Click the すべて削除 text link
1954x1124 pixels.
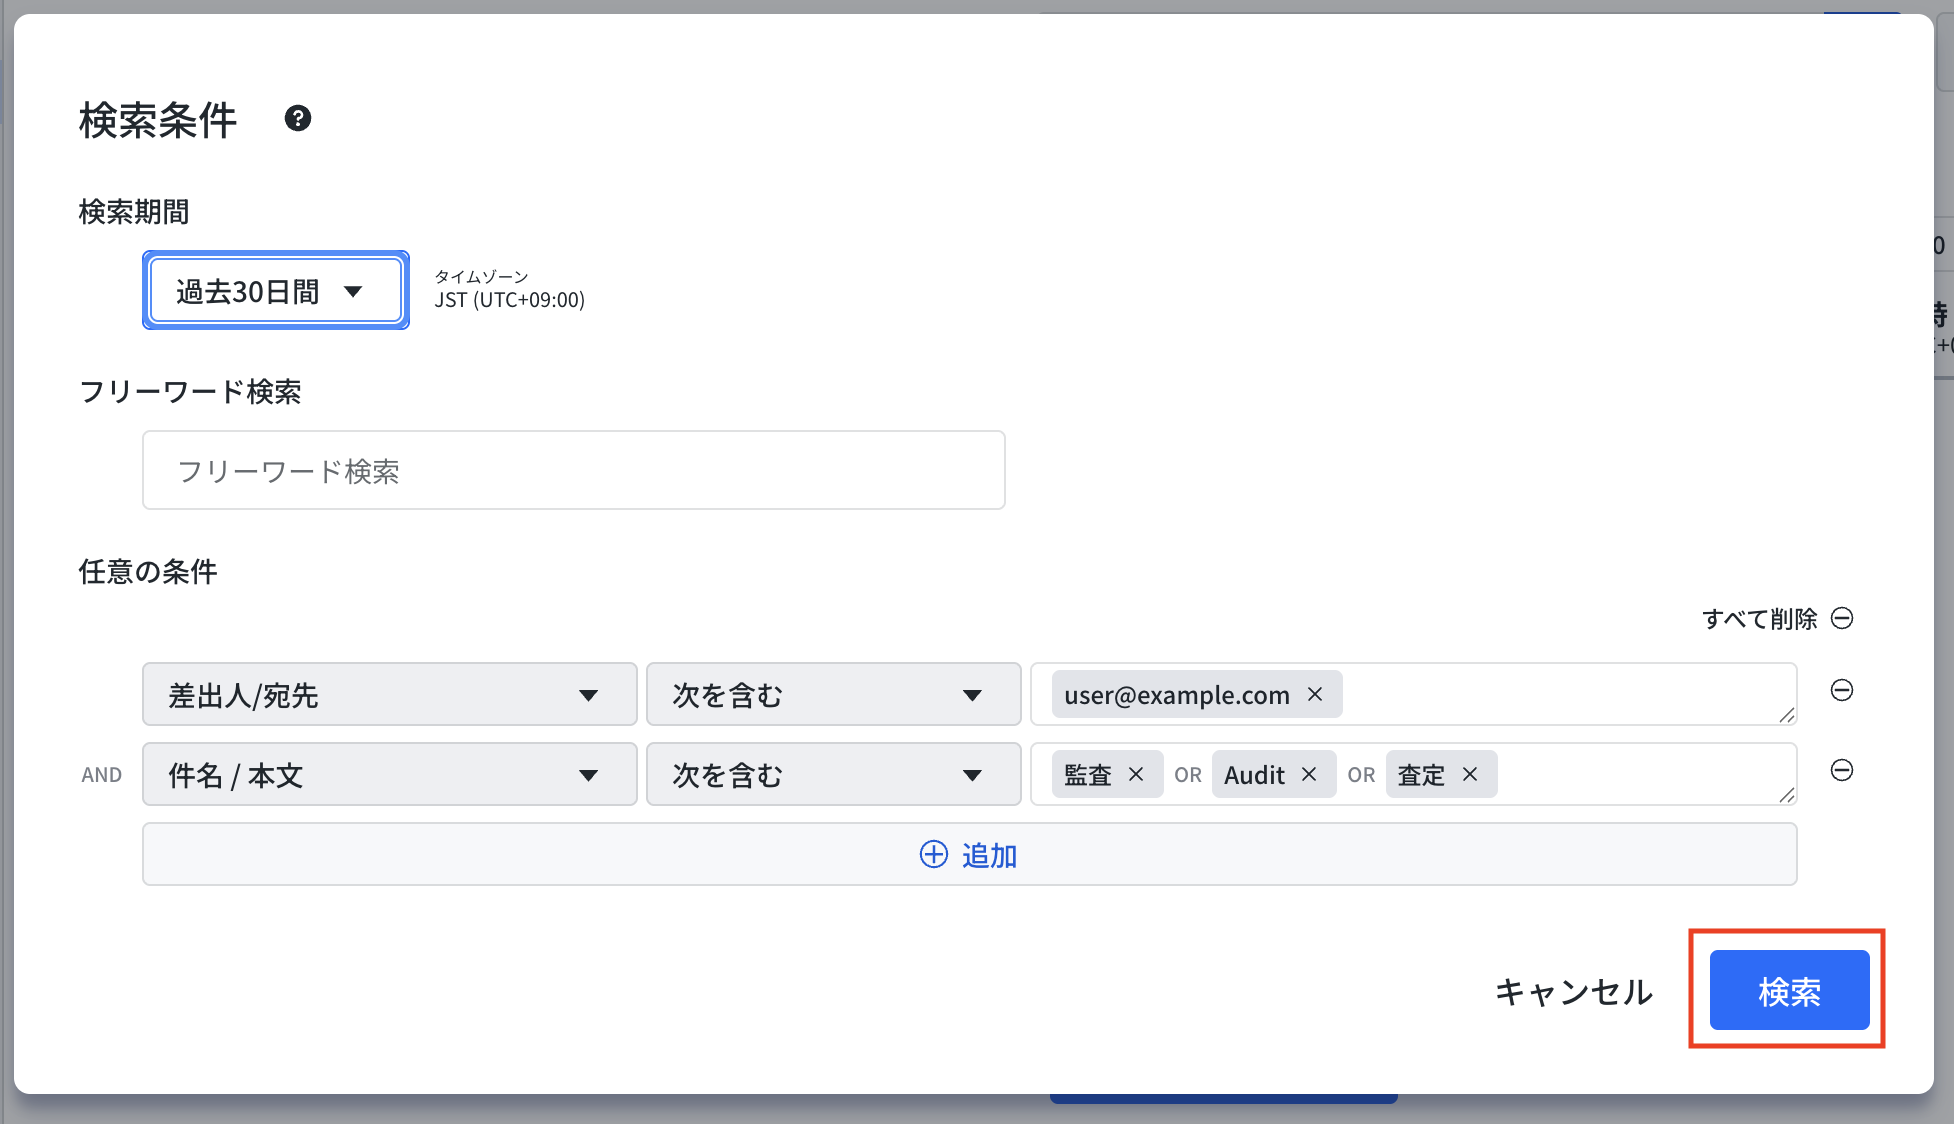coord(1760,619)
